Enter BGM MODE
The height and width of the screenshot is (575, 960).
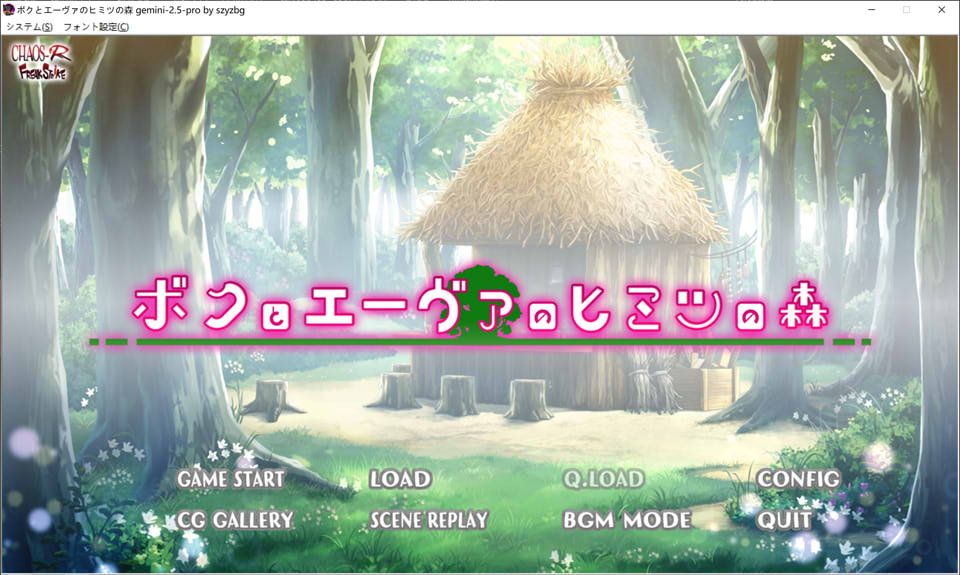point(627,520)
